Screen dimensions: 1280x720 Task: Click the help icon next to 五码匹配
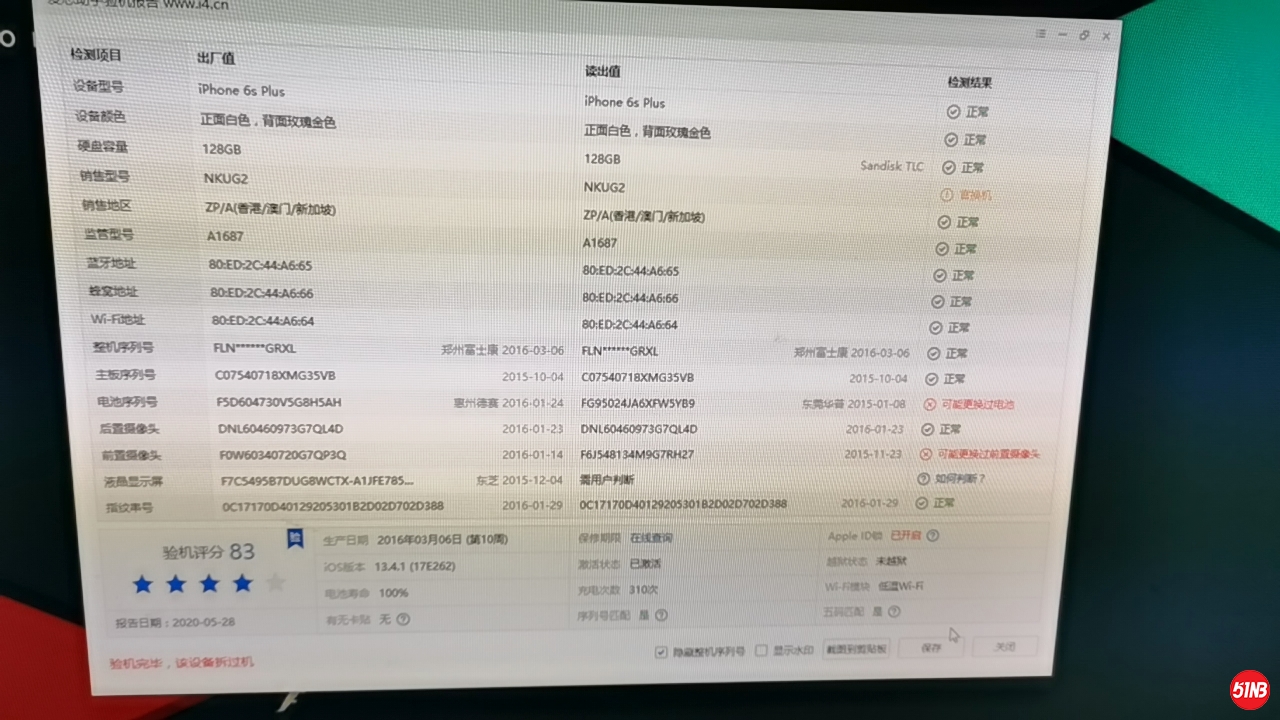(894, 612)
